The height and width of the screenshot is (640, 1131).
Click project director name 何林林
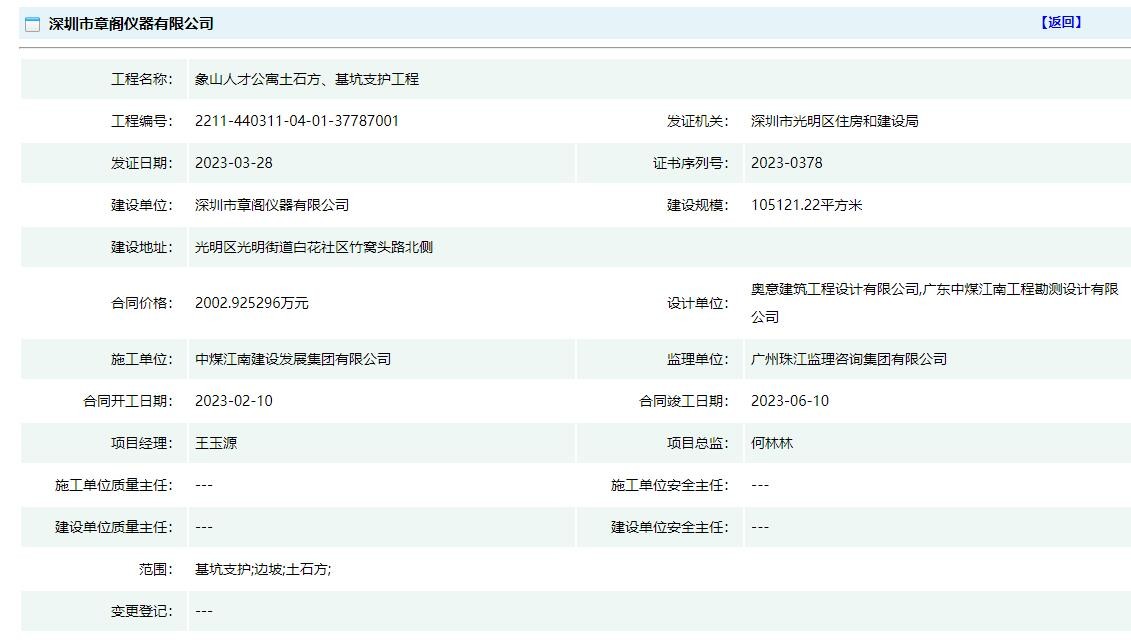(771, 443)
